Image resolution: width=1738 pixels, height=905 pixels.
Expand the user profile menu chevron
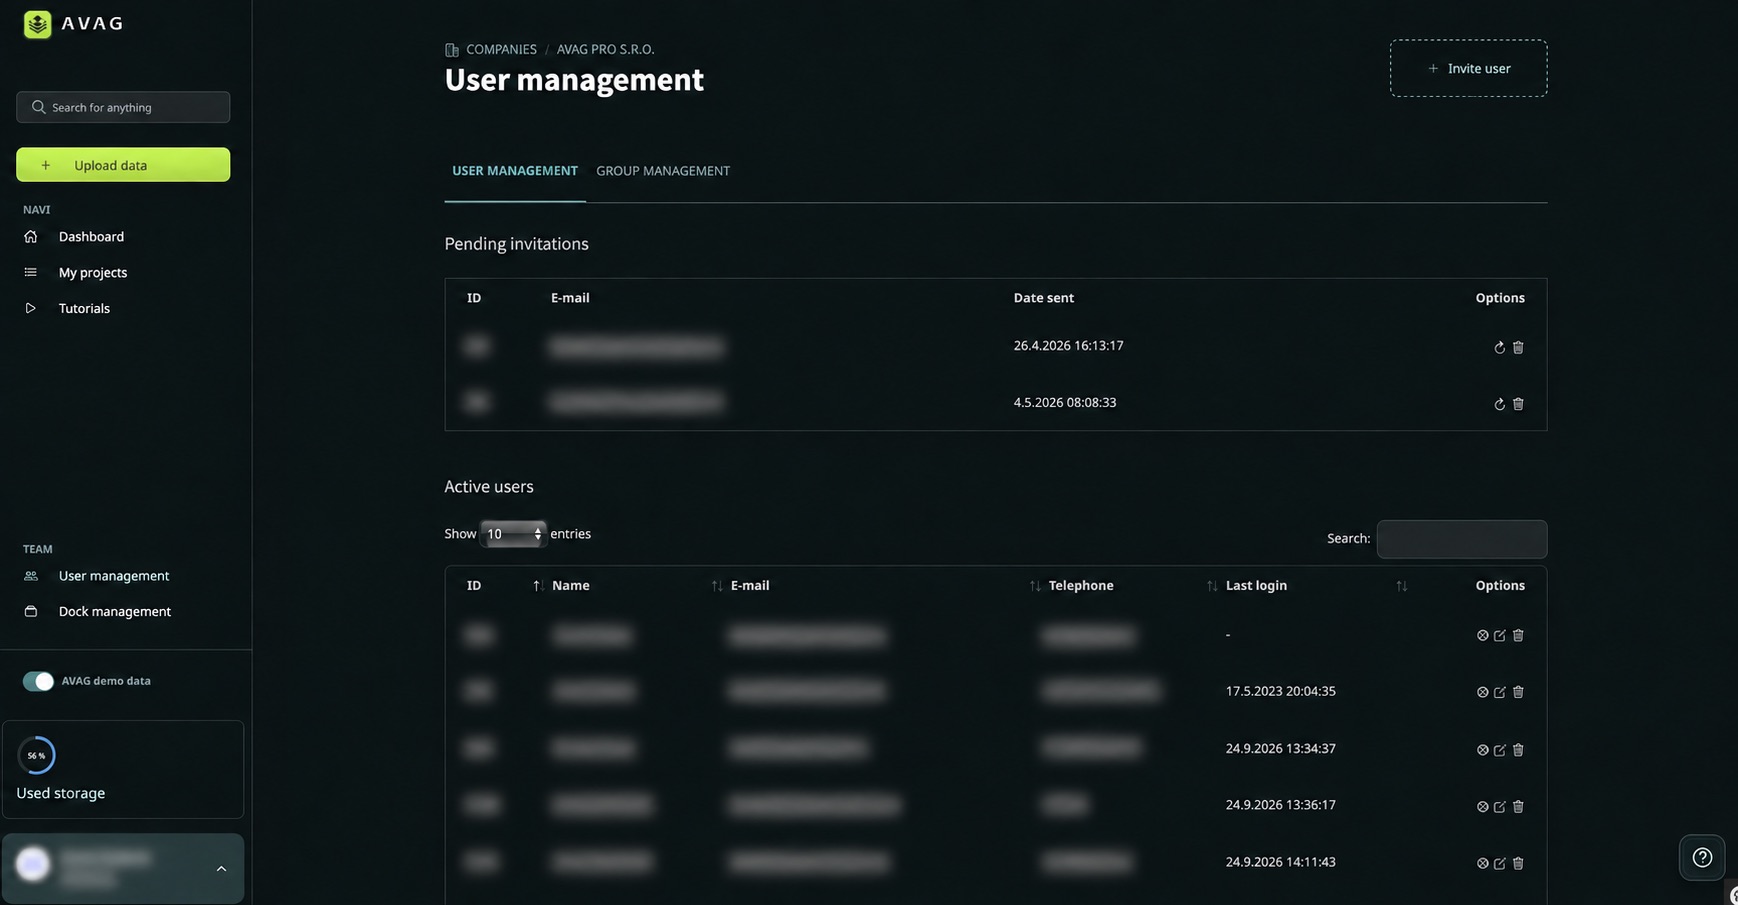221,869
